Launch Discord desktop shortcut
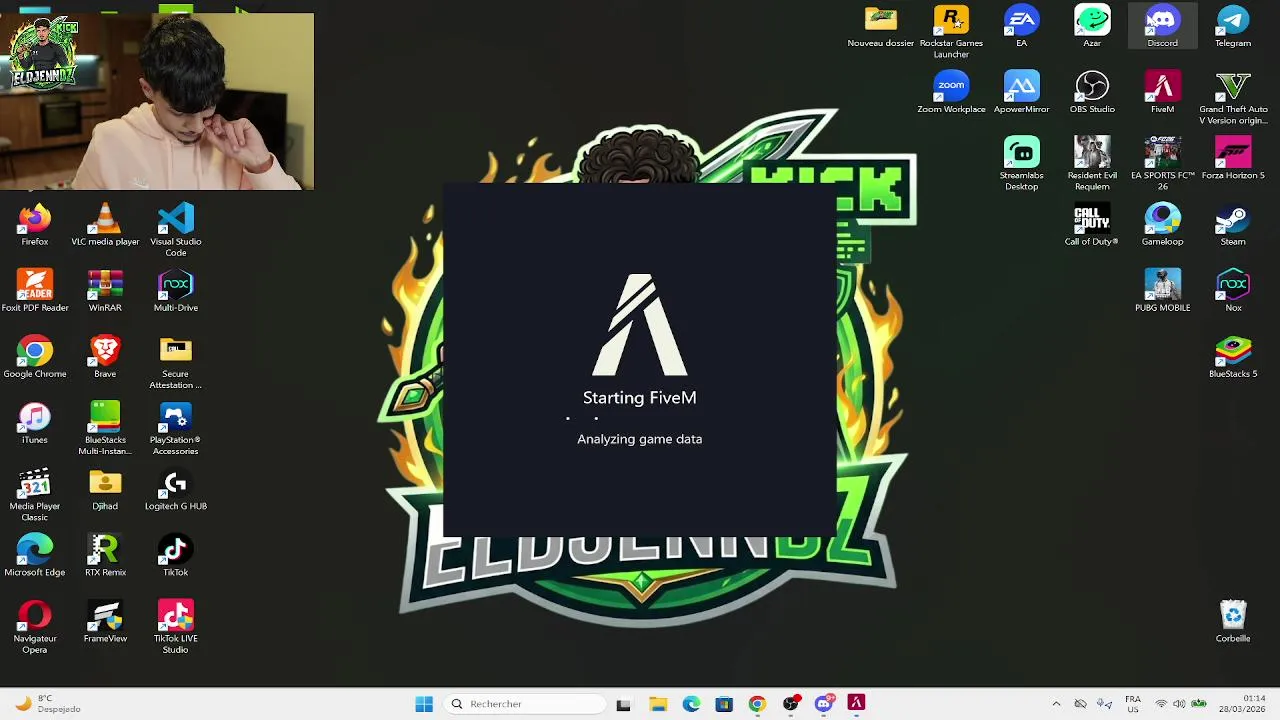This screenshot has width=1280, height=720. [1162, 27]
